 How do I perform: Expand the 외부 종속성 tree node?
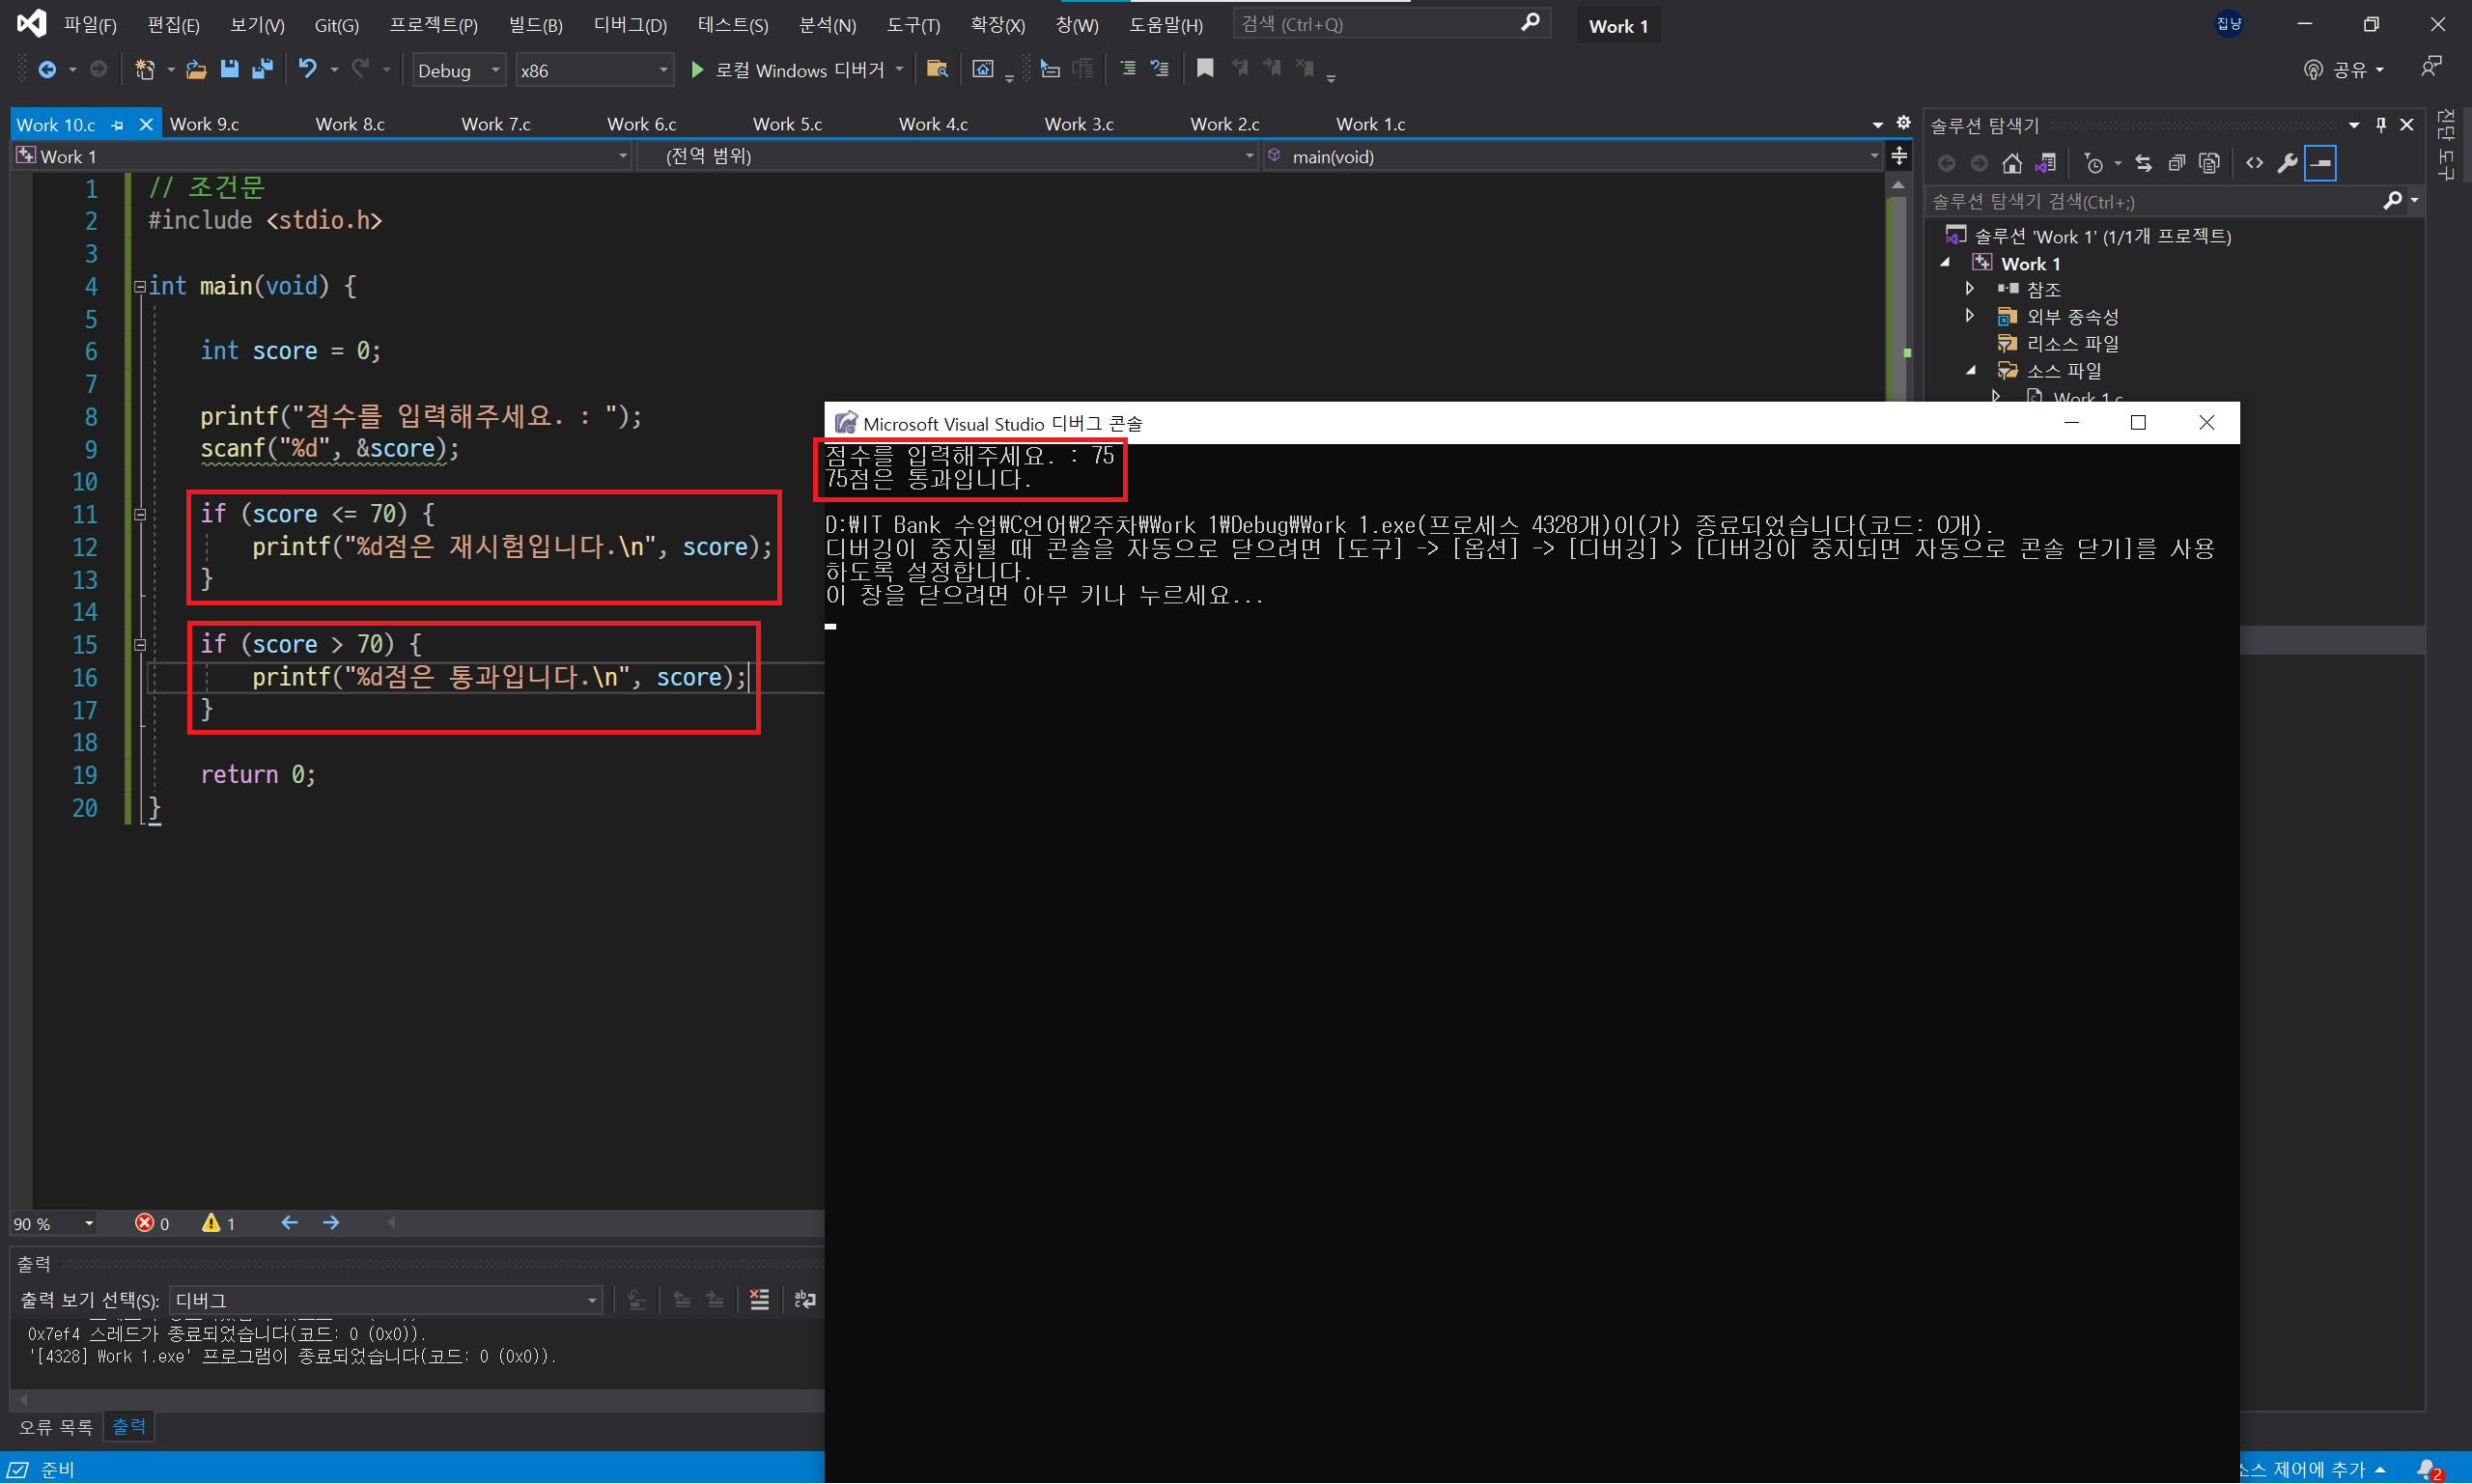pos(1970,316)
